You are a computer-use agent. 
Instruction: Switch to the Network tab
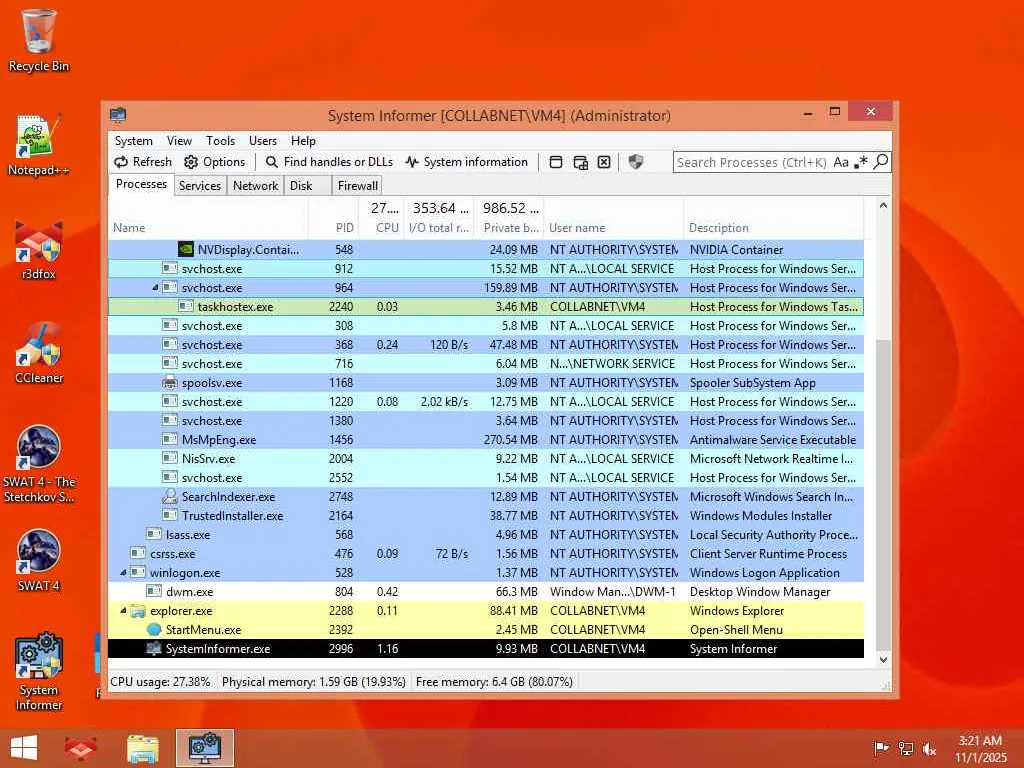pyautogui.click(x=255, y=185)
